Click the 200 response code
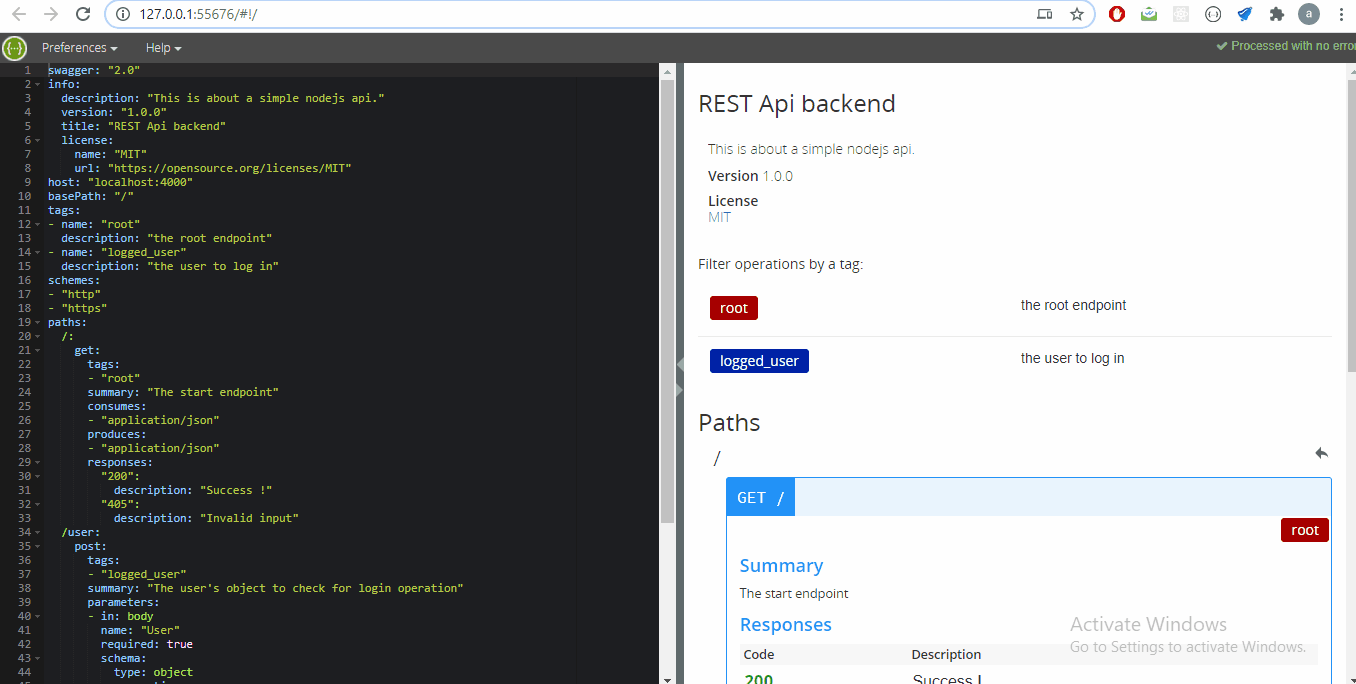The width and height of the screenshot is (1356, 684). (x=758, y=680)
